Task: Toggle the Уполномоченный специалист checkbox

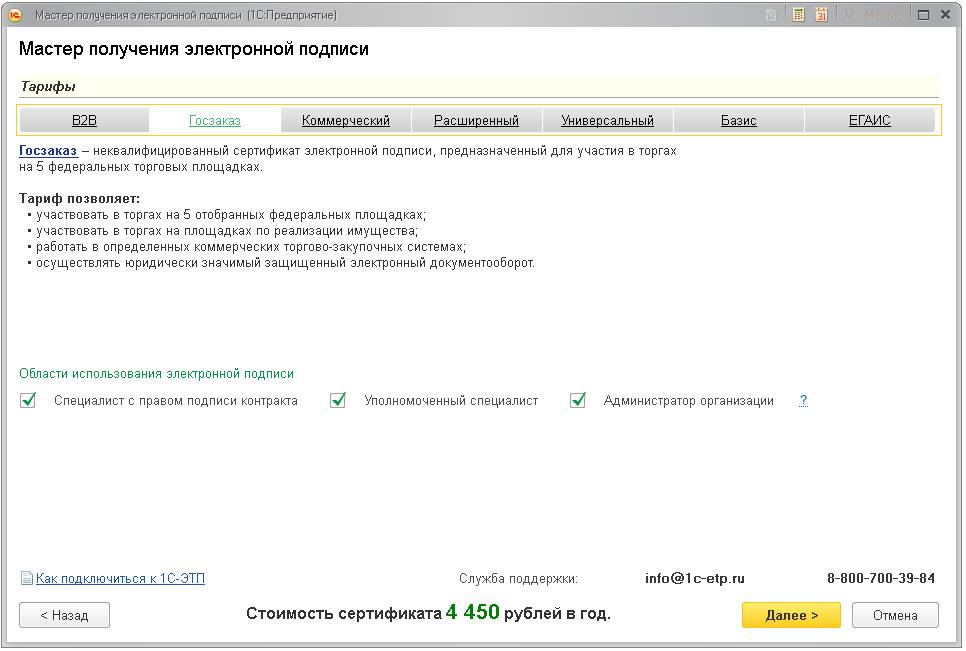Action: [x=338, y=400]
